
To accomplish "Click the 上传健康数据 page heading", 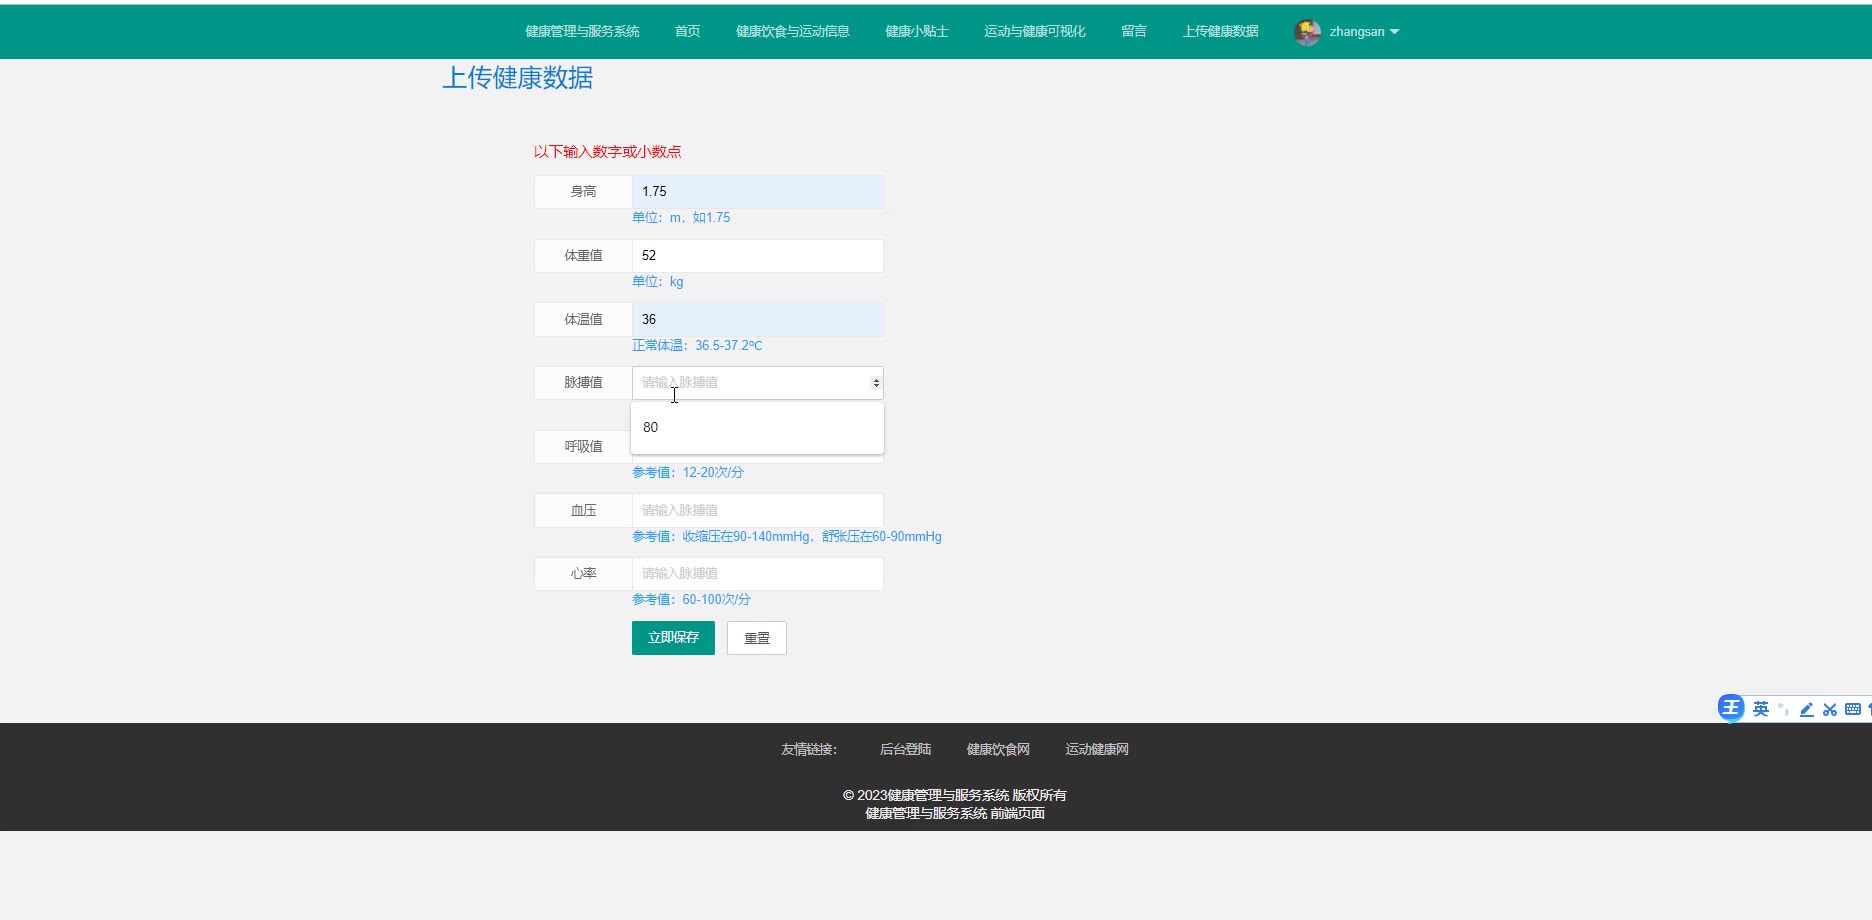I will [518, 78].
